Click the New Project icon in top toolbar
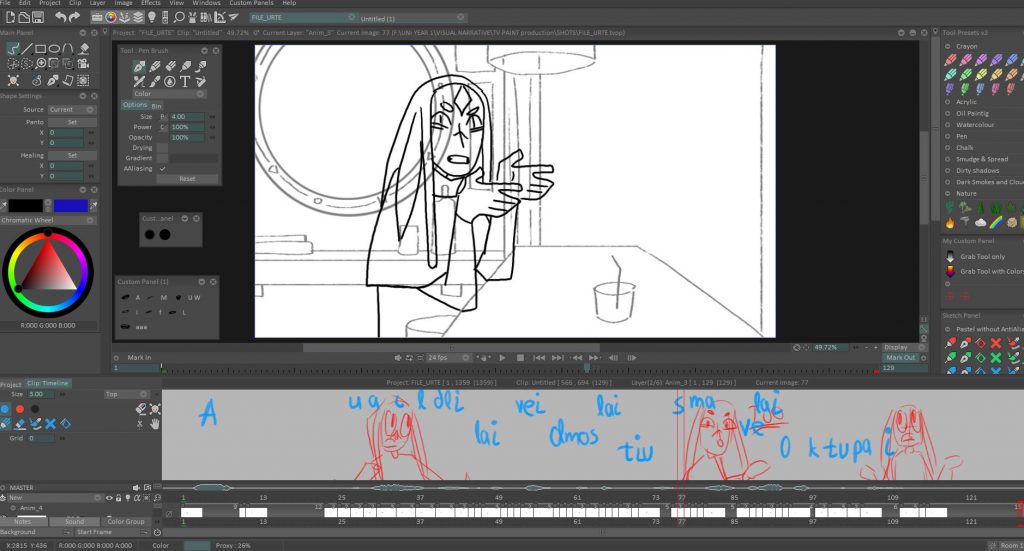 point(10,18)
